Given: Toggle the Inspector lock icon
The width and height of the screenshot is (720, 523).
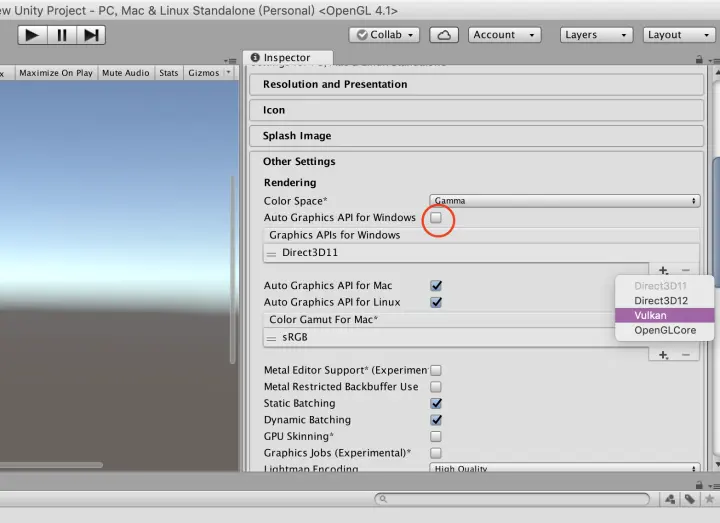Looking at the screenshot, I should 699,60.
